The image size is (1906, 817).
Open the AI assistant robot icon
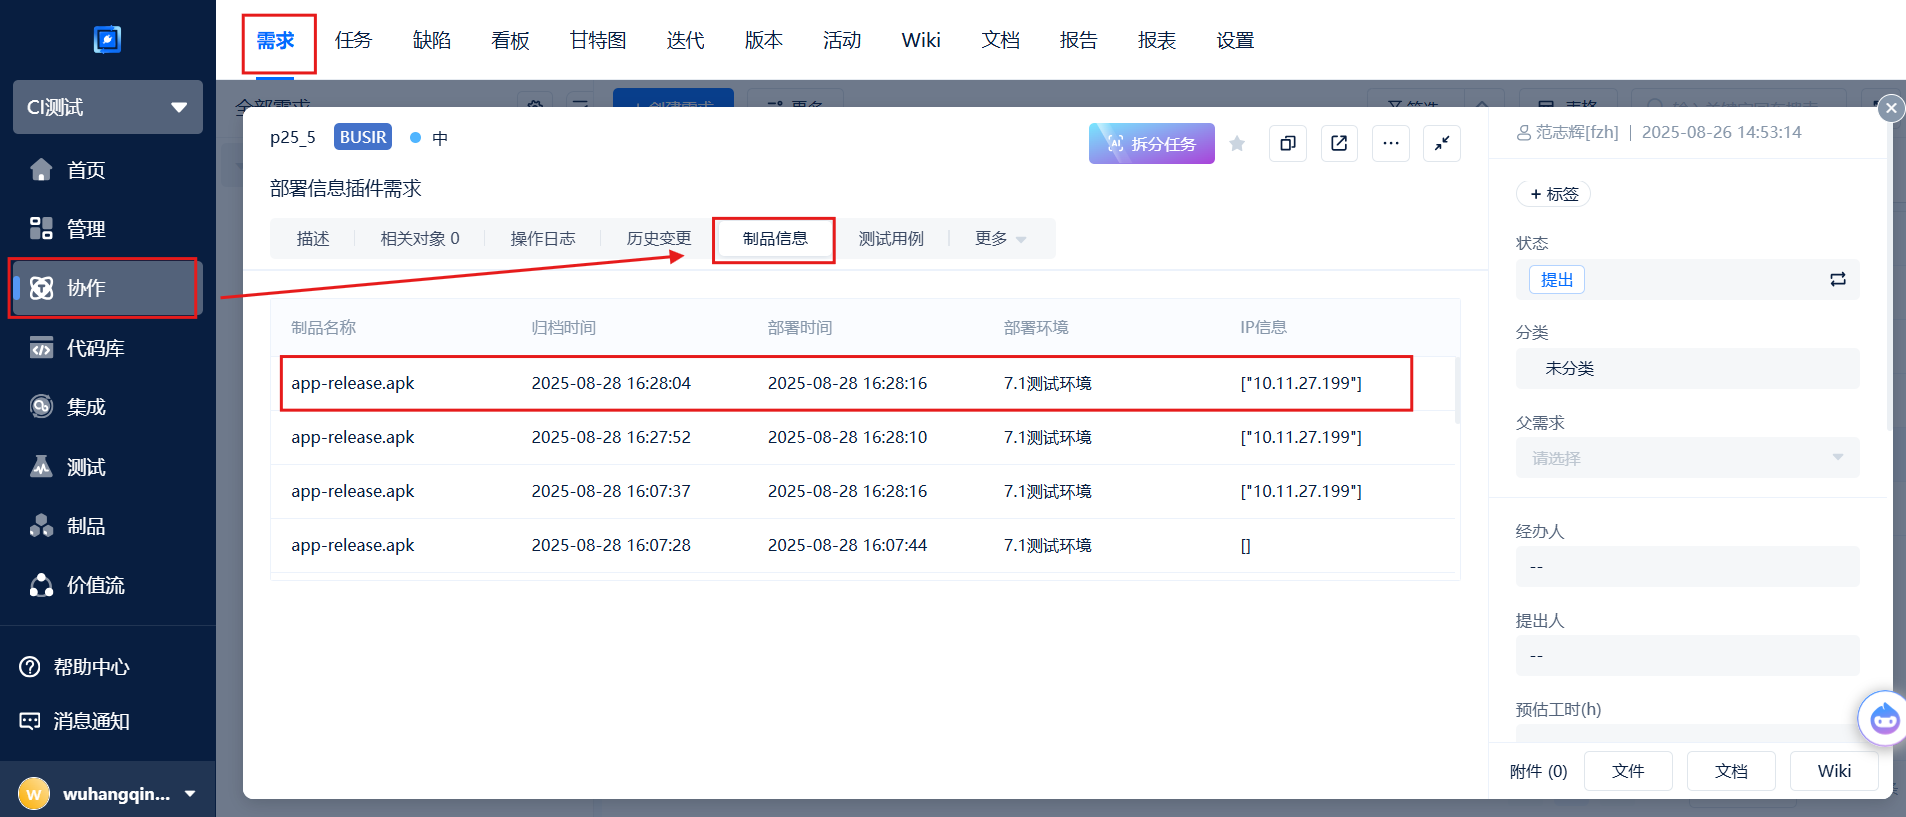tap(1883, 718)
